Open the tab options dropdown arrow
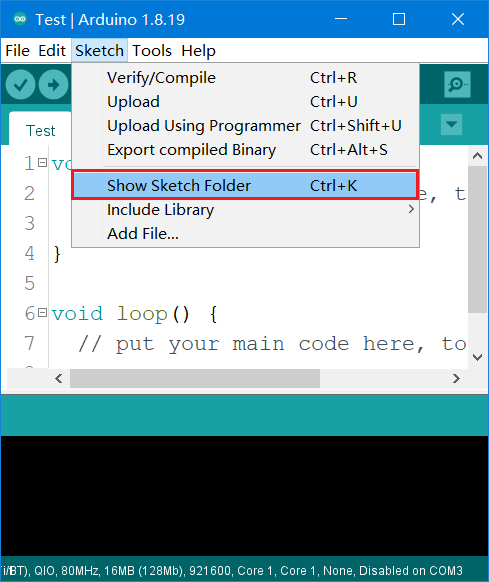 [451, 124]
